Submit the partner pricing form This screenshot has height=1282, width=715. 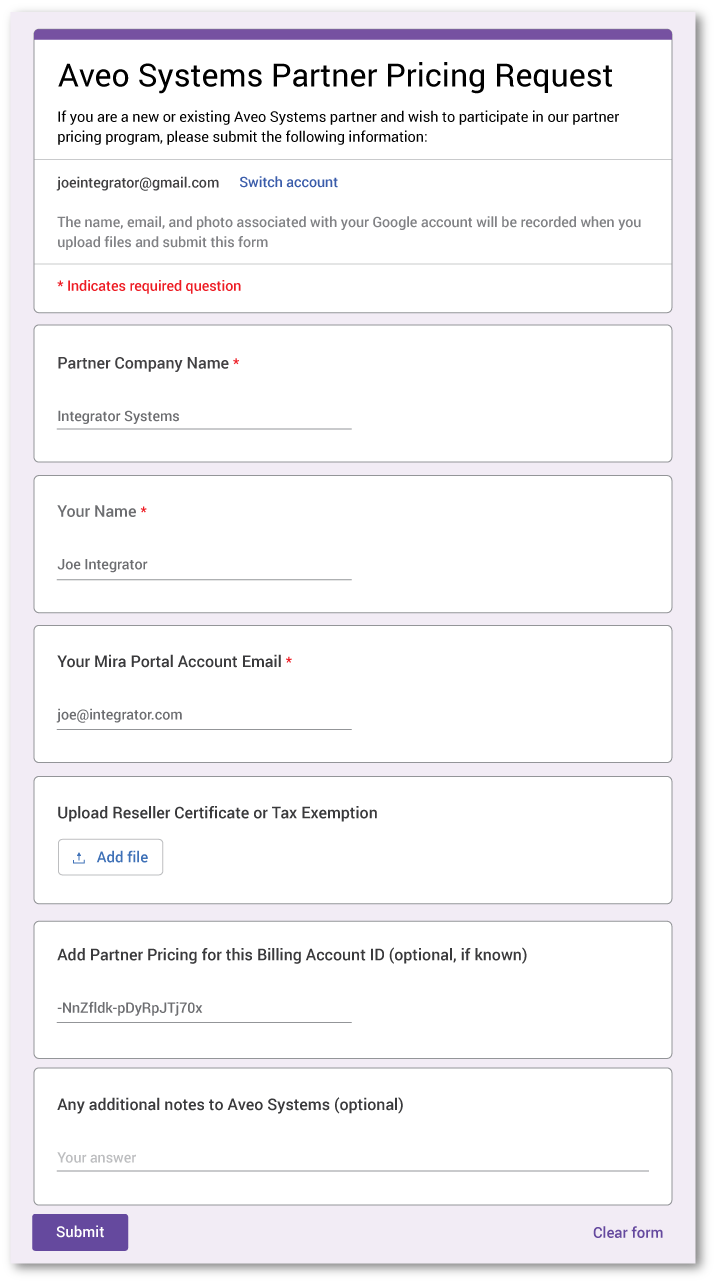[x=80, y=1232]
